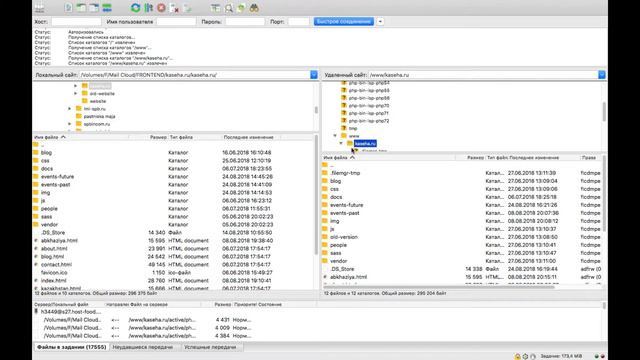Sort remote list by Права column header
This screenshot has width=640, height=360.
(590, 158)
